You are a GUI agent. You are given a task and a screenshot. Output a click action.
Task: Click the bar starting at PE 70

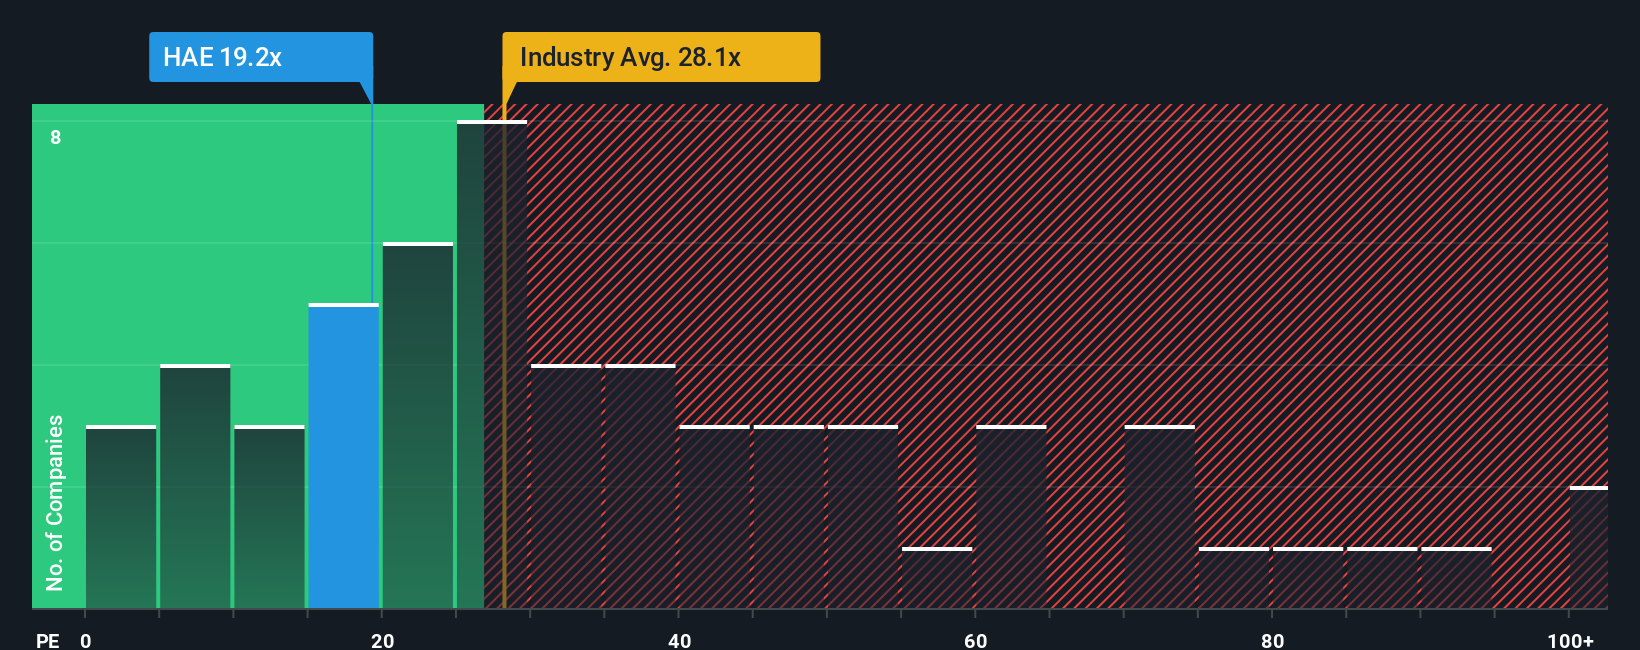pyautogui.click(x=1160, y=517)
